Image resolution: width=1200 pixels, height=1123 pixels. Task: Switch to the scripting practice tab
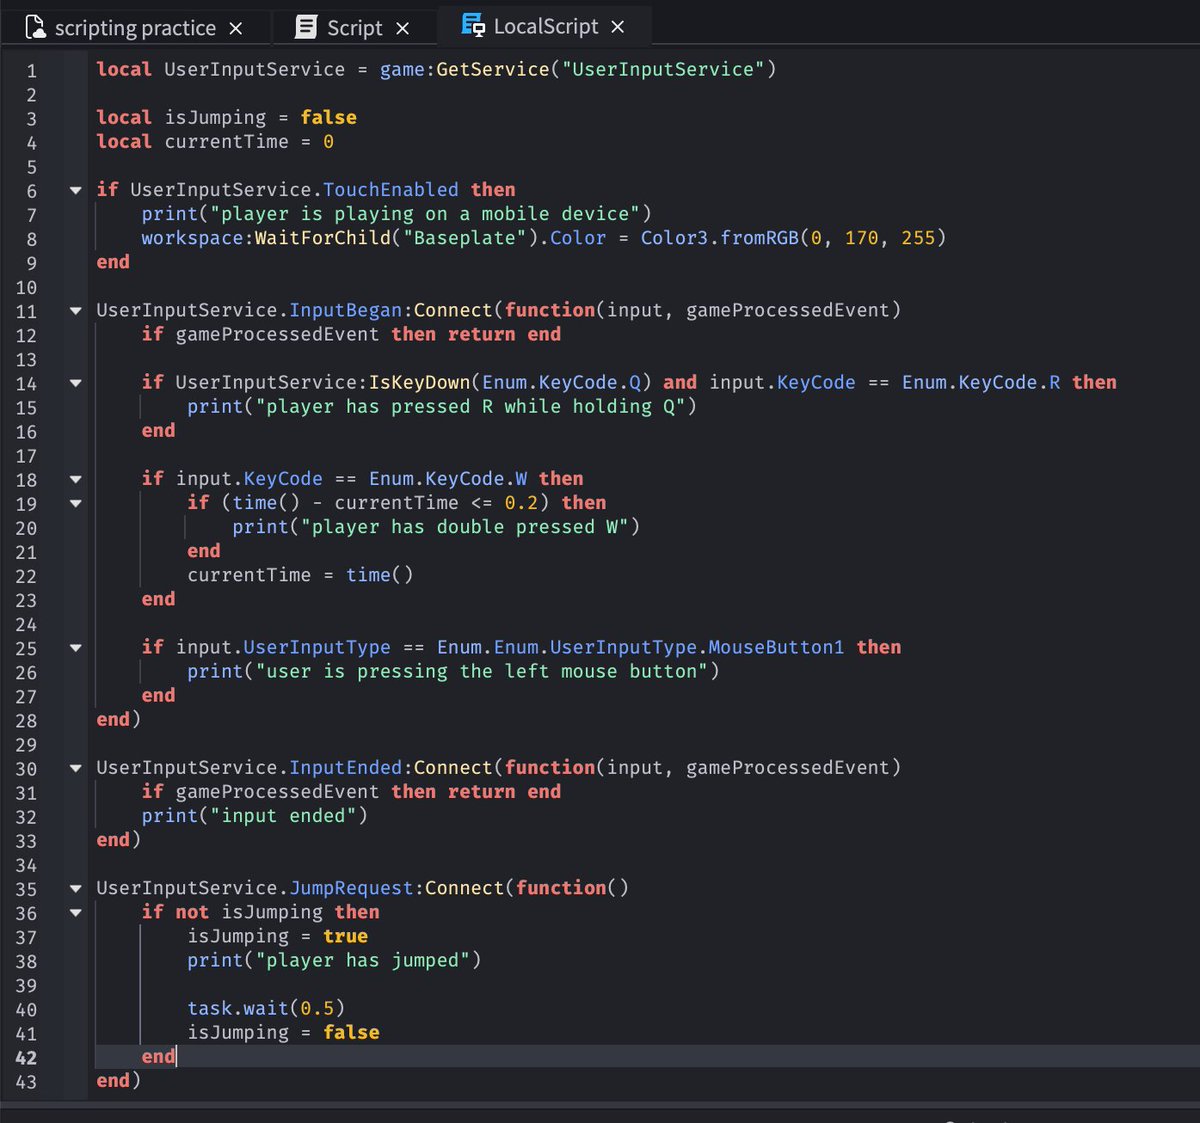click(135, 28)
